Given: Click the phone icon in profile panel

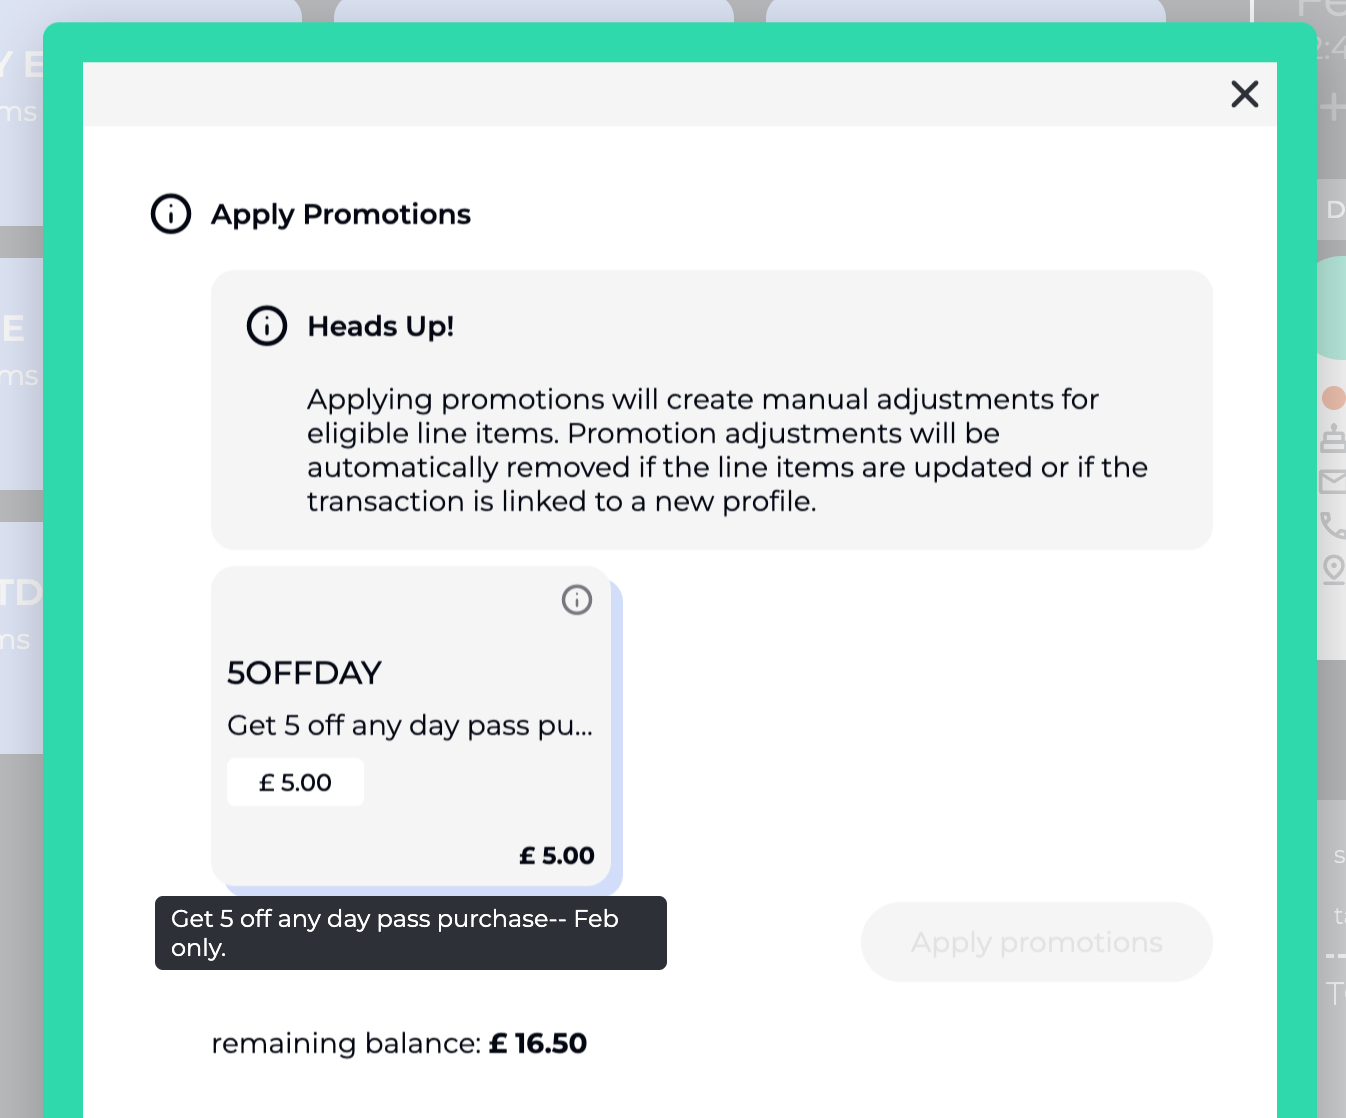Looking at the screenshot, I should [1333, 525].
